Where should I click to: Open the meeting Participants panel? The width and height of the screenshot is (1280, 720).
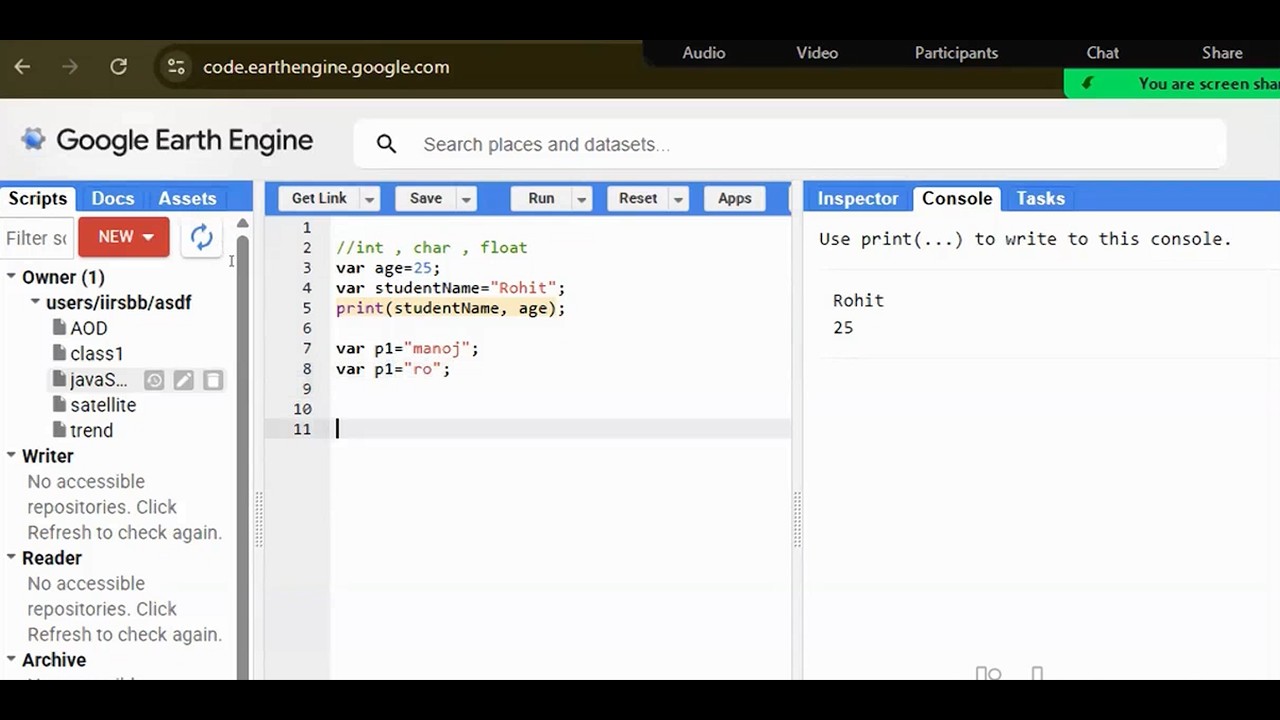[956, 53]
